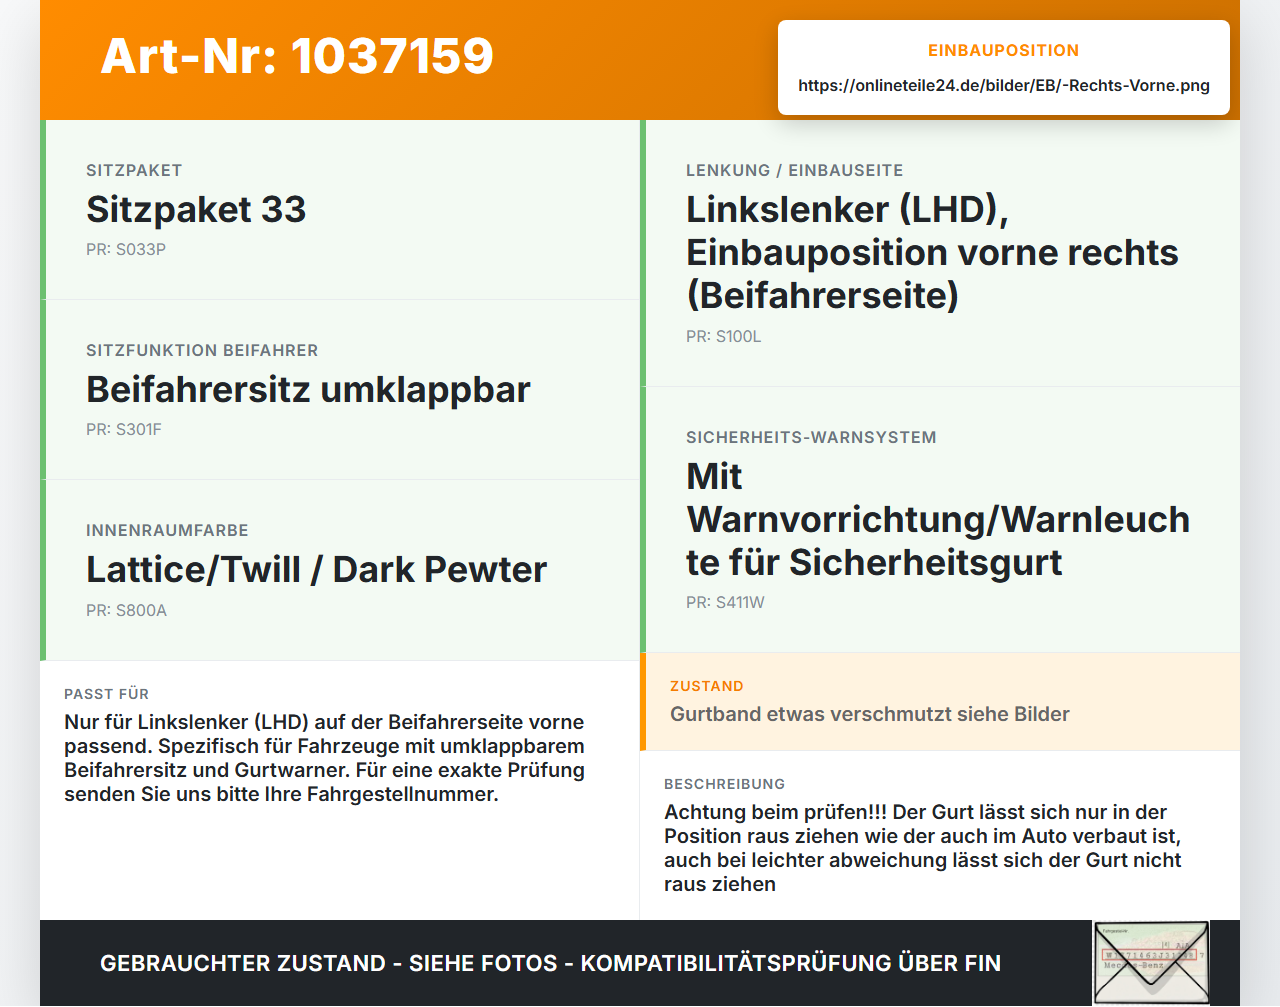1280x1007 pixels.
Task: Click the PR: S100L code
Action: [x=724, y=336]
